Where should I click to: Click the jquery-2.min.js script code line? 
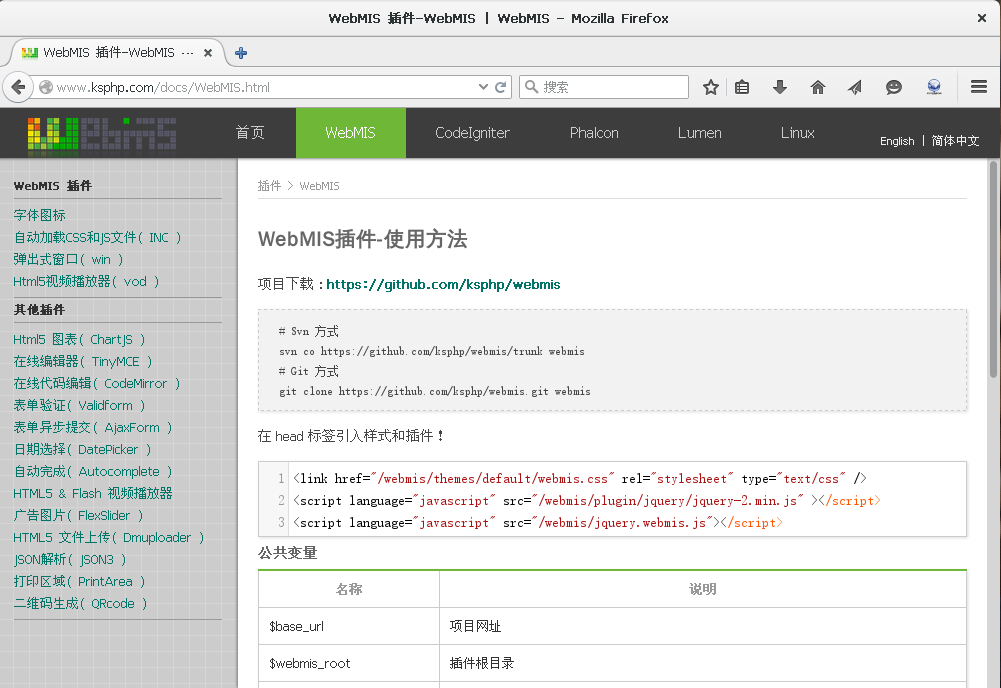point(587,500)
